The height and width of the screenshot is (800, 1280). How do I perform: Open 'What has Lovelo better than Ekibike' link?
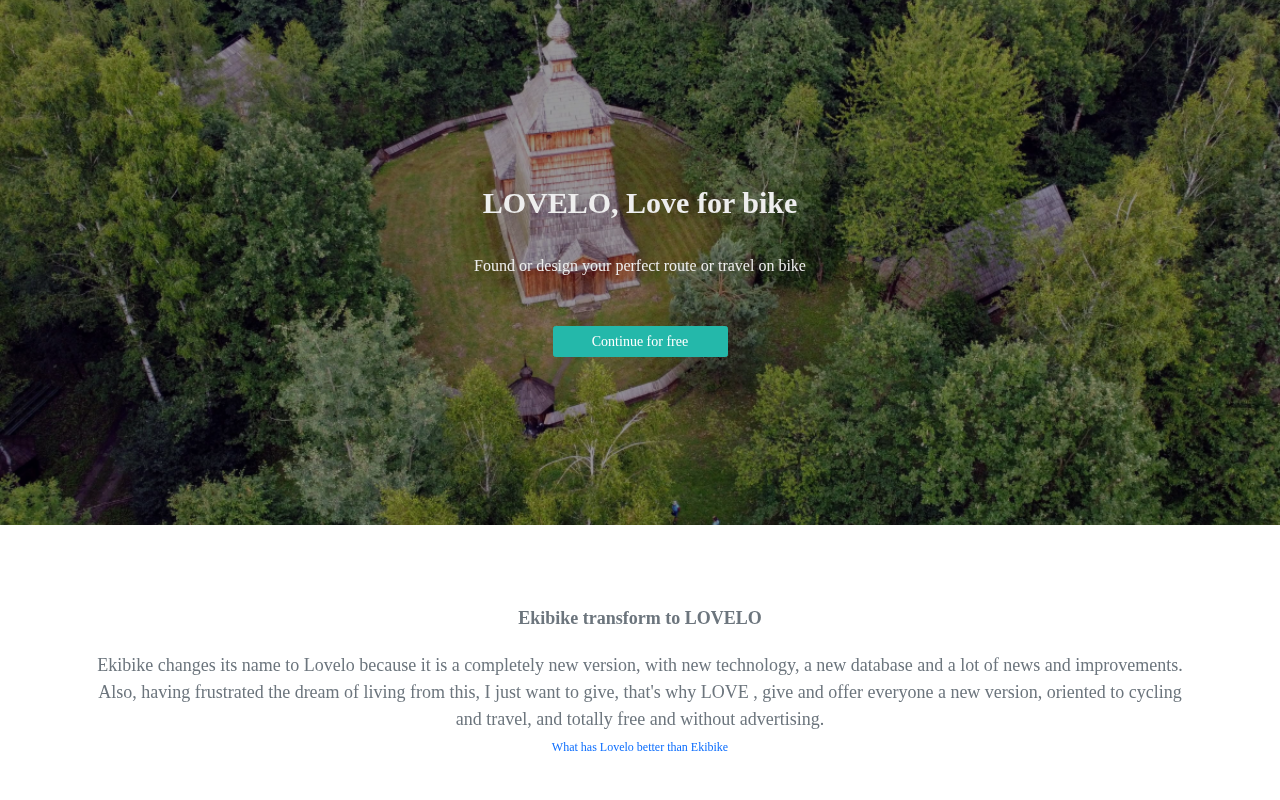pos(640,747)
